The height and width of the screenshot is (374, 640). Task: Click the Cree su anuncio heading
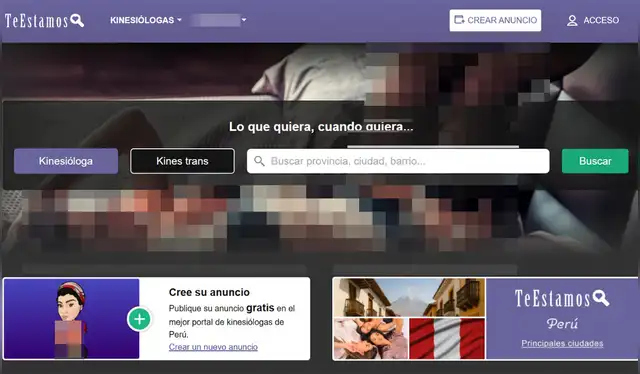pos(209,292)
